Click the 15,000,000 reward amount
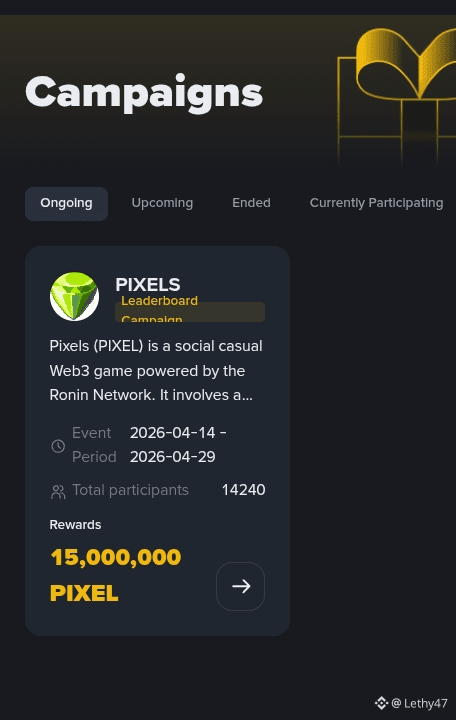The image size is (456, 720). [x=116, y=557]
